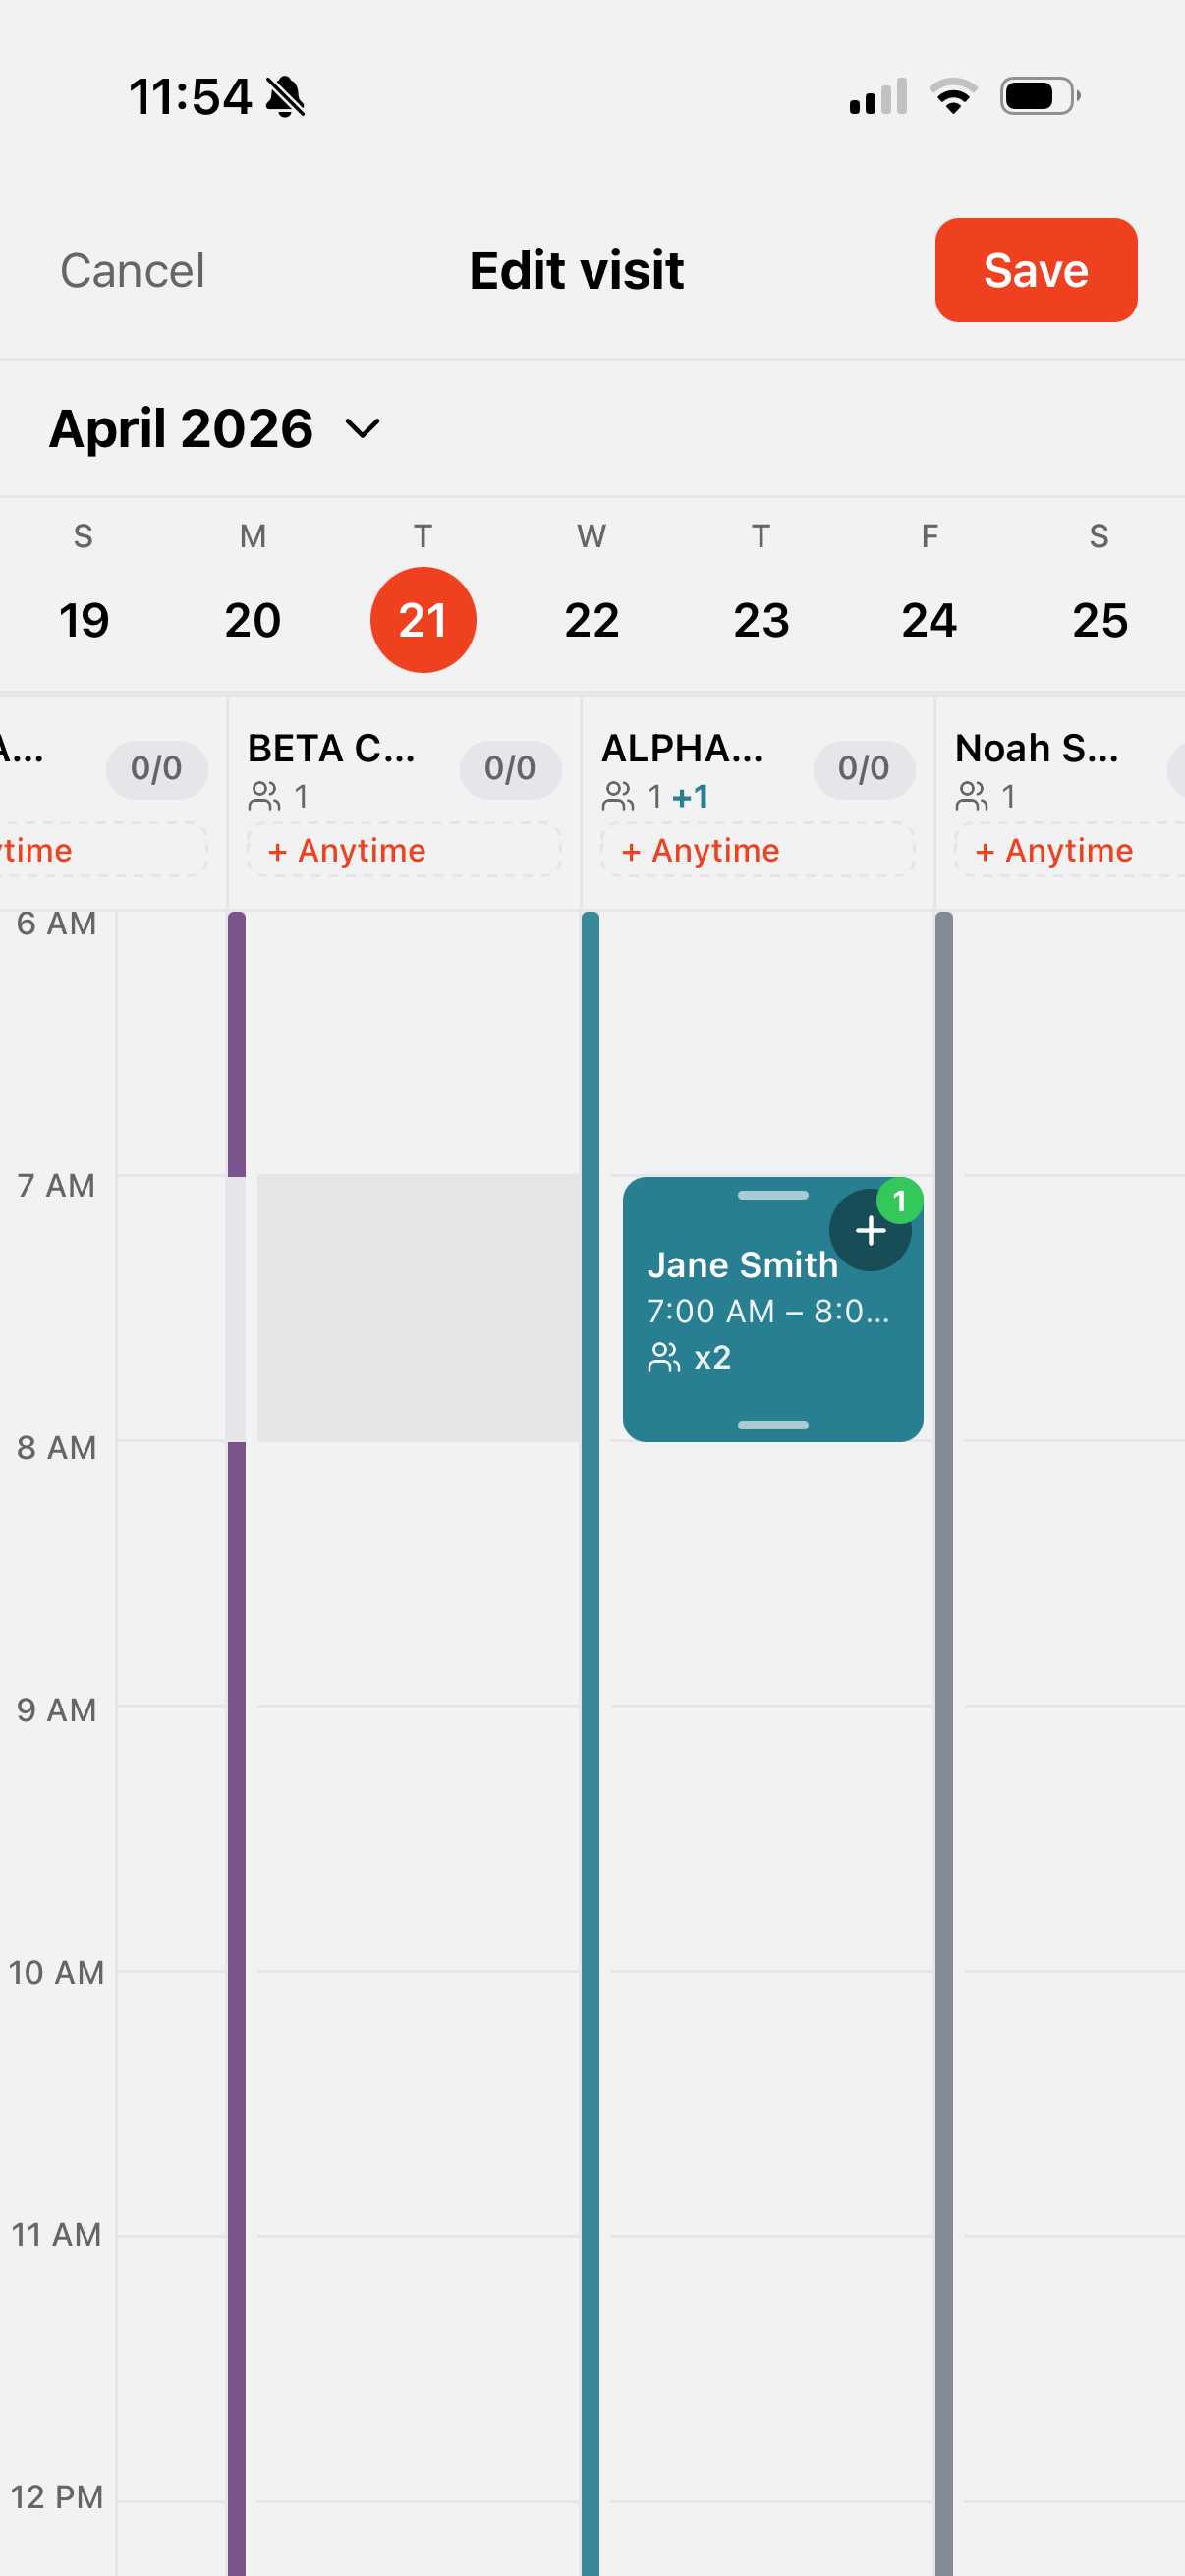The height and width of the screenshot is (2576, 1185).
Task: Cancel editing the visit
Action: click(x=132, y=270)
